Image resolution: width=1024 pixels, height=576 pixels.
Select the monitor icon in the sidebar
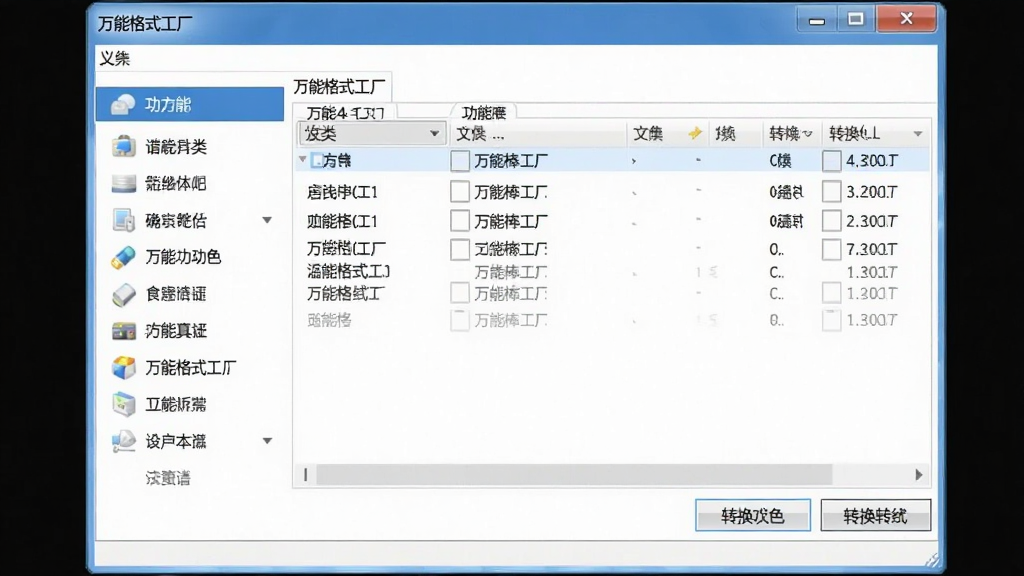click(x=123, y=146)
